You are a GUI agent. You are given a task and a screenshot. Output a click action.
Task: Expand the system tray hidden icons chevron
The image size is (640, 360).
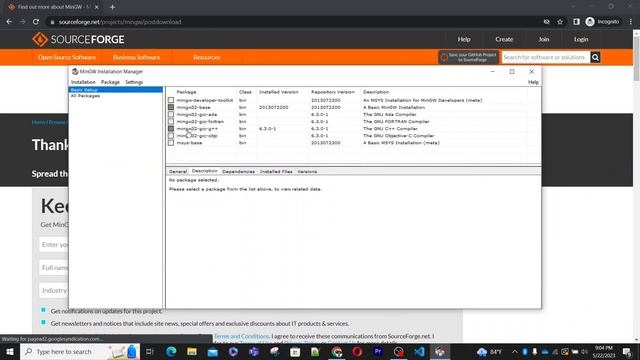(514, 351)
